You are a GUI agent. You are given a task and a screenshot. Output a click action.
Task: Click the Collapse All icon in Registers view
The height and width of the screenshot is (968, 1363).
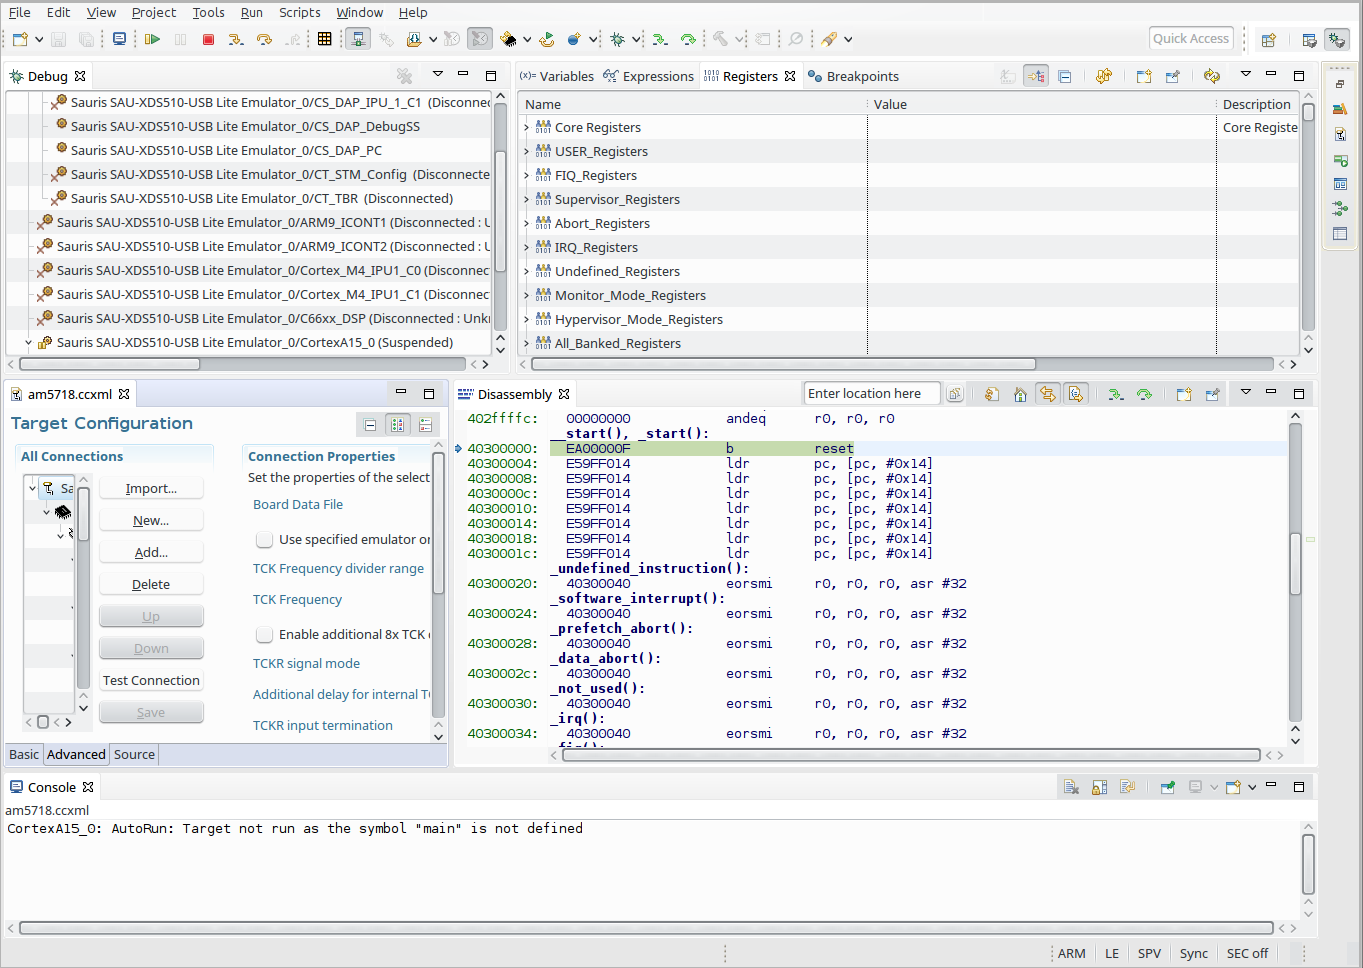point(1064,76)
